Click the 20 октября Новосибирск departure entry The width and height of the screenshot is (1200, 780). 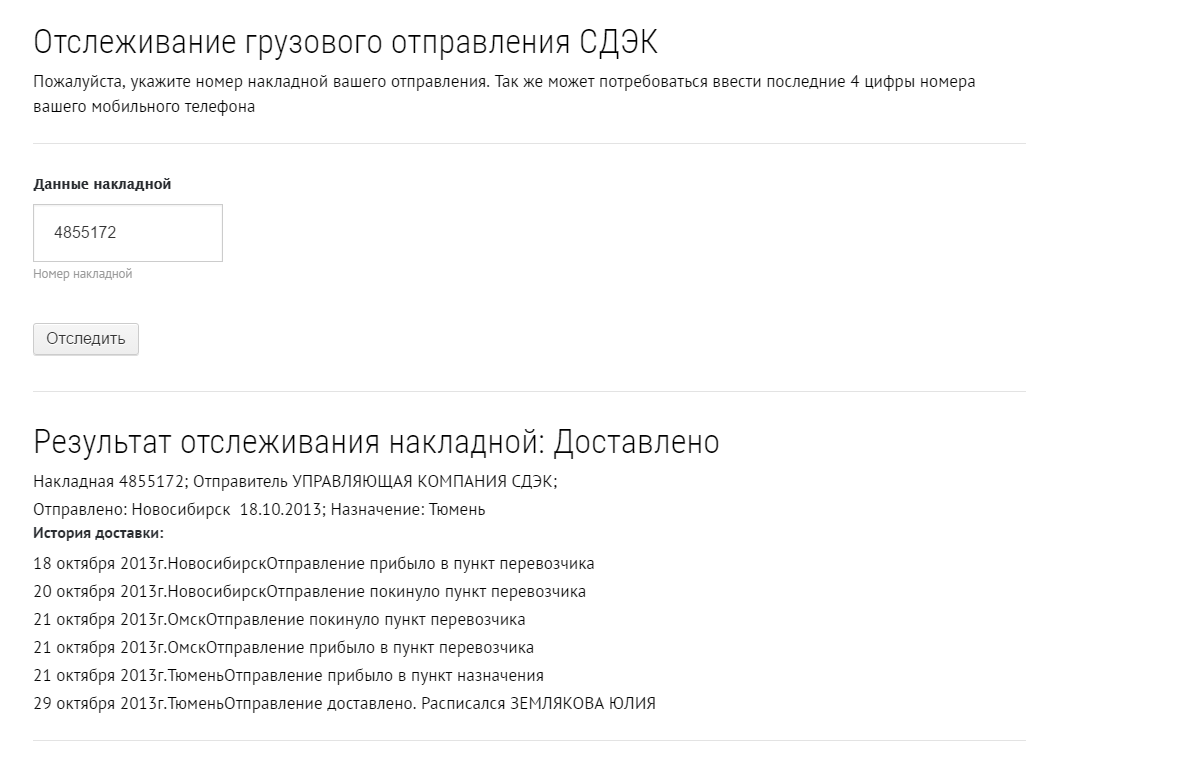click(309, 591)
